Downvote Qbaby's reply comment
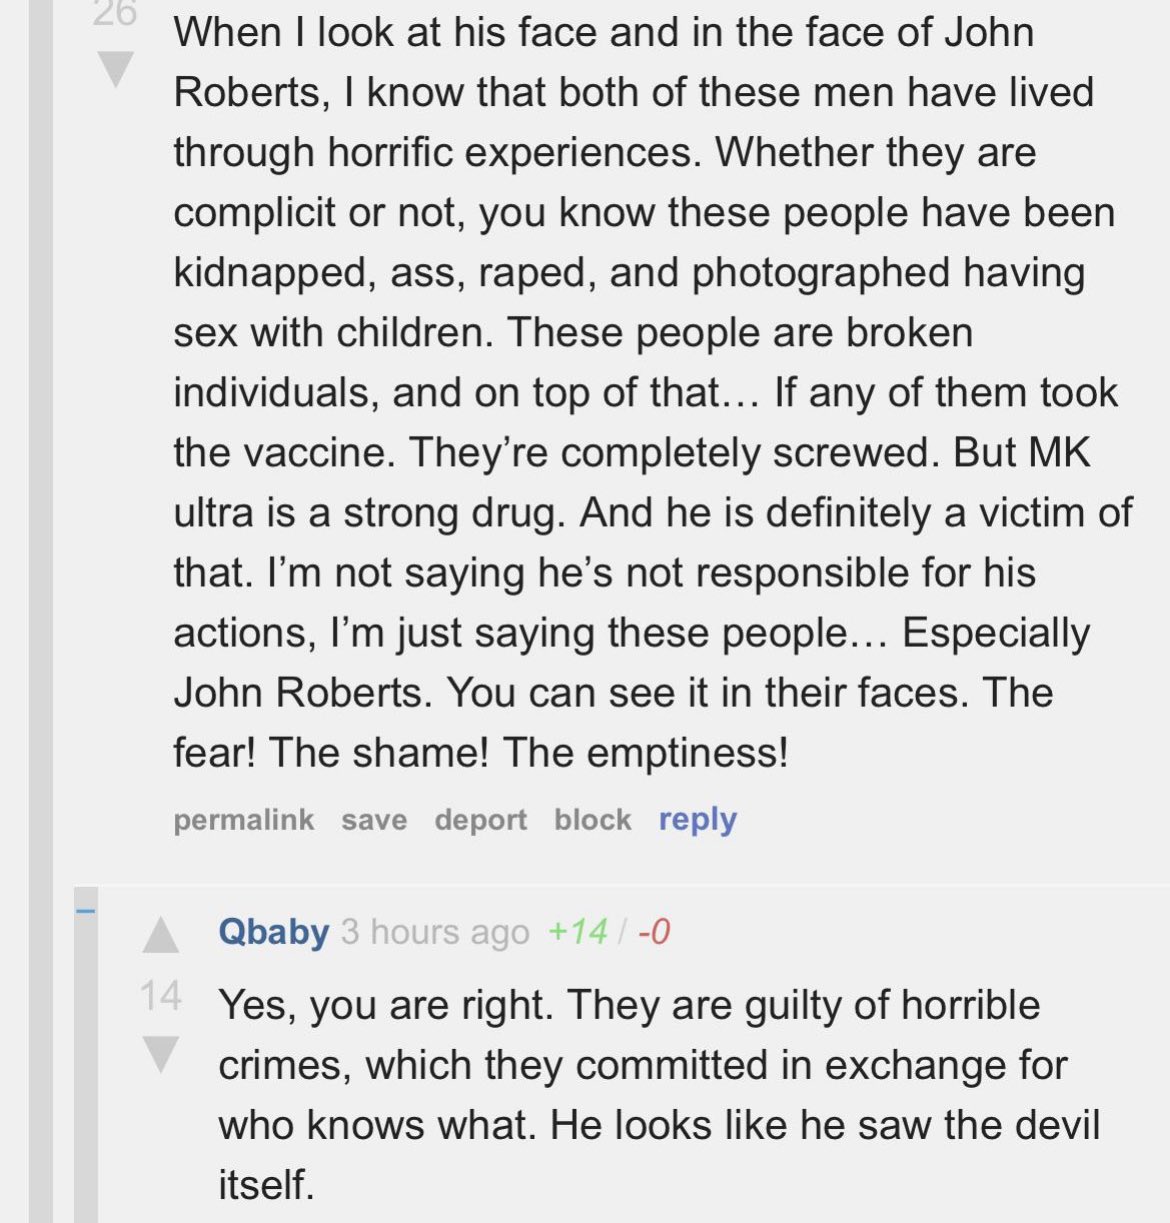 point(160,1054)
